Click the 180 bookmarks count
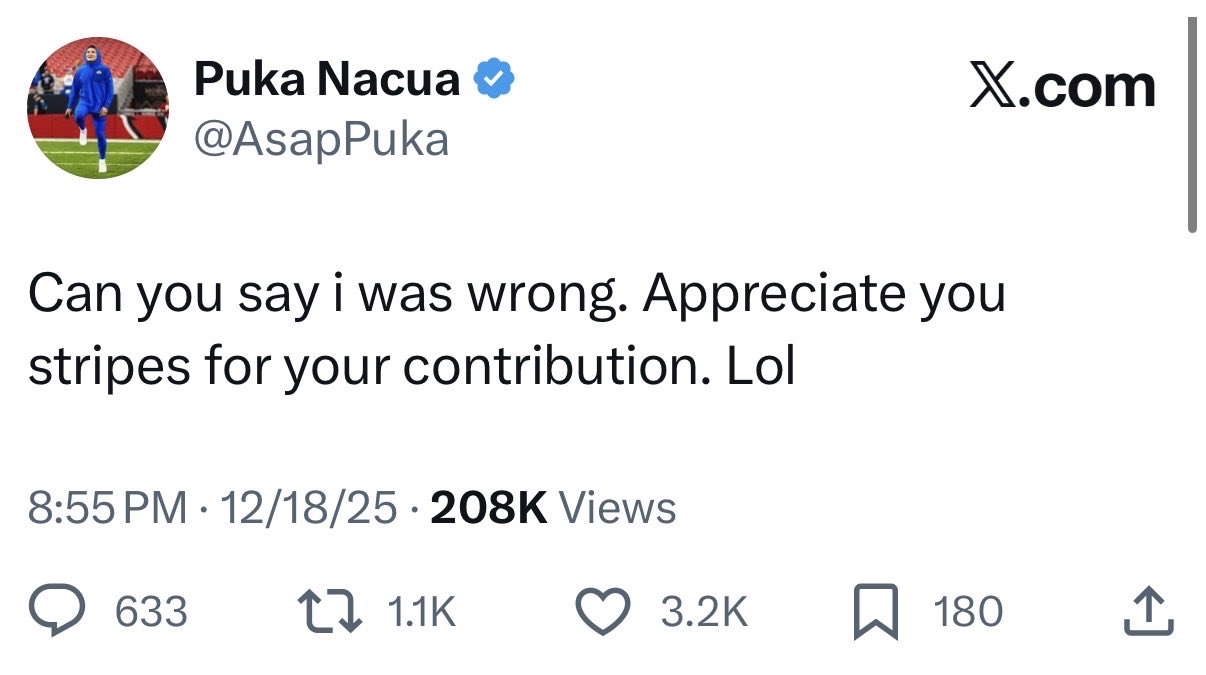 (x=968, y=612)
